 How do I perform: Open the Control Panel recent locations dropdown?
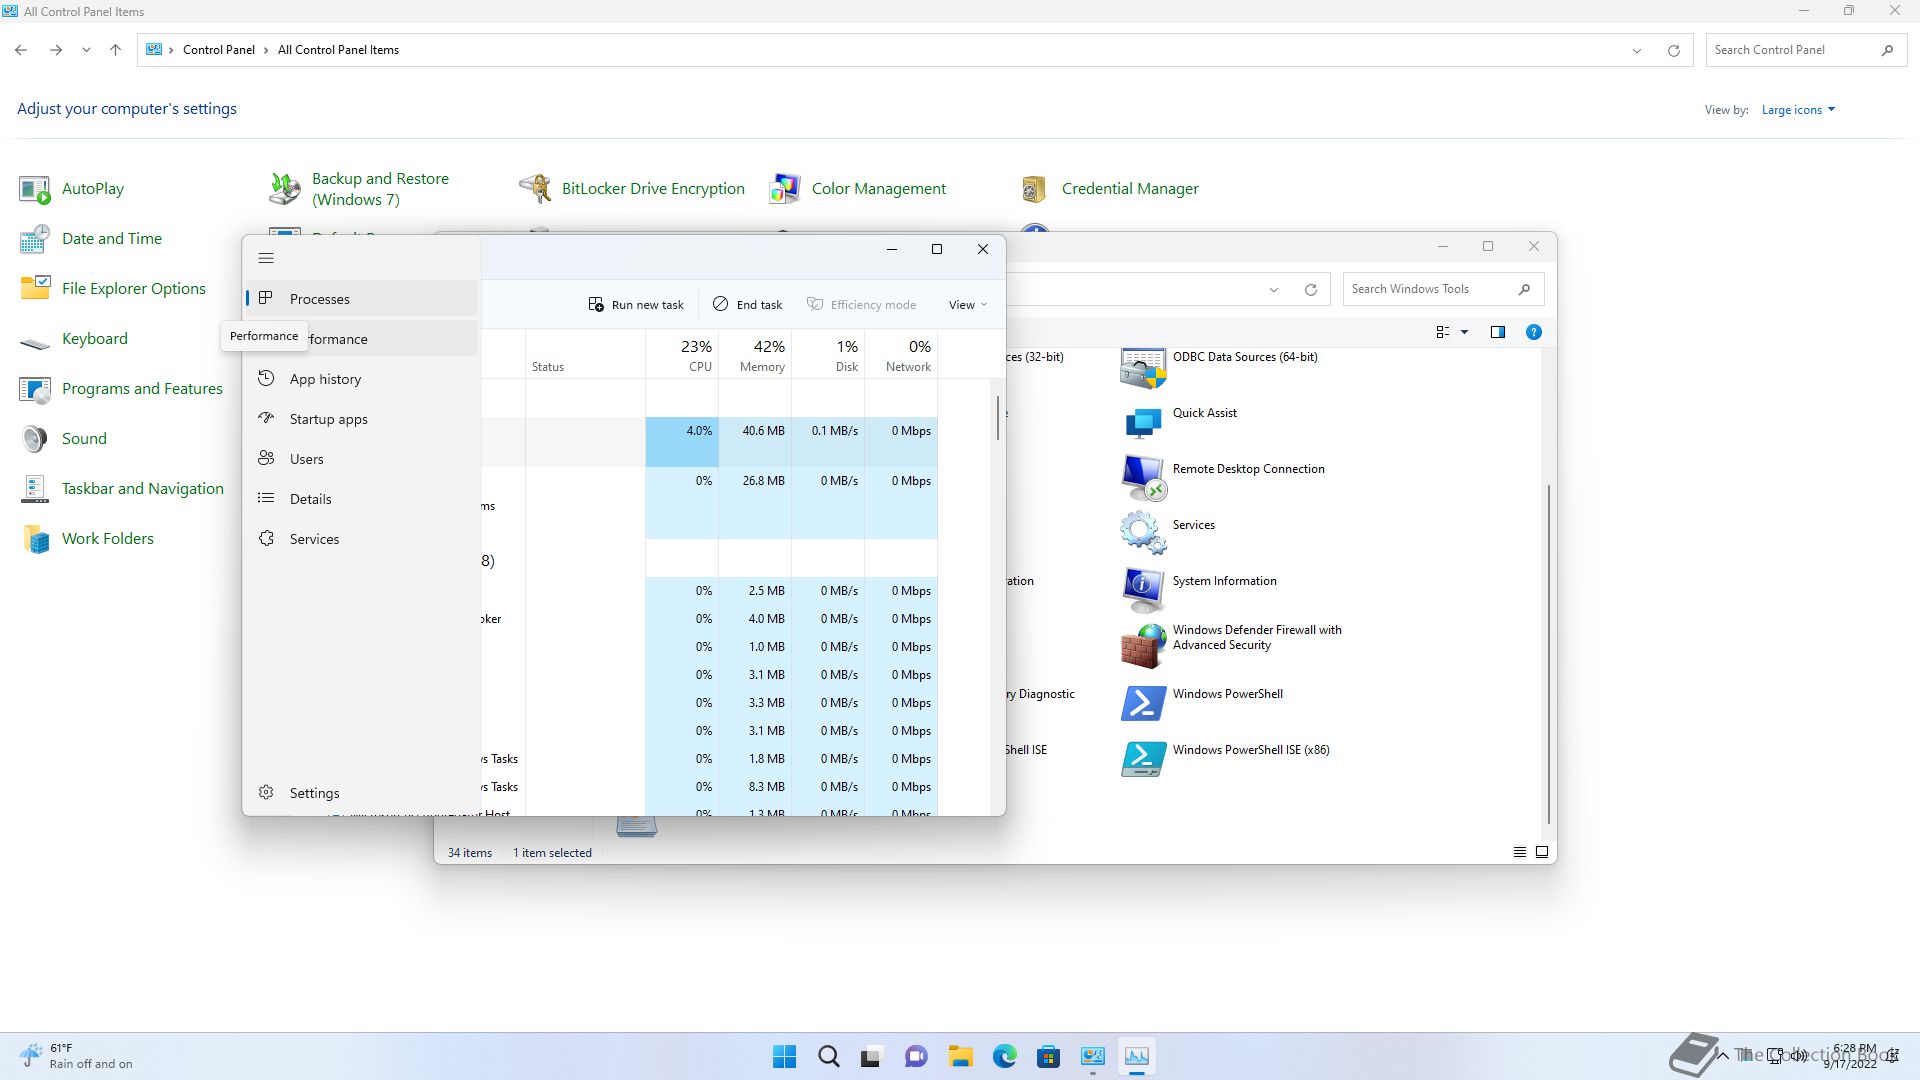coord(86,50)
